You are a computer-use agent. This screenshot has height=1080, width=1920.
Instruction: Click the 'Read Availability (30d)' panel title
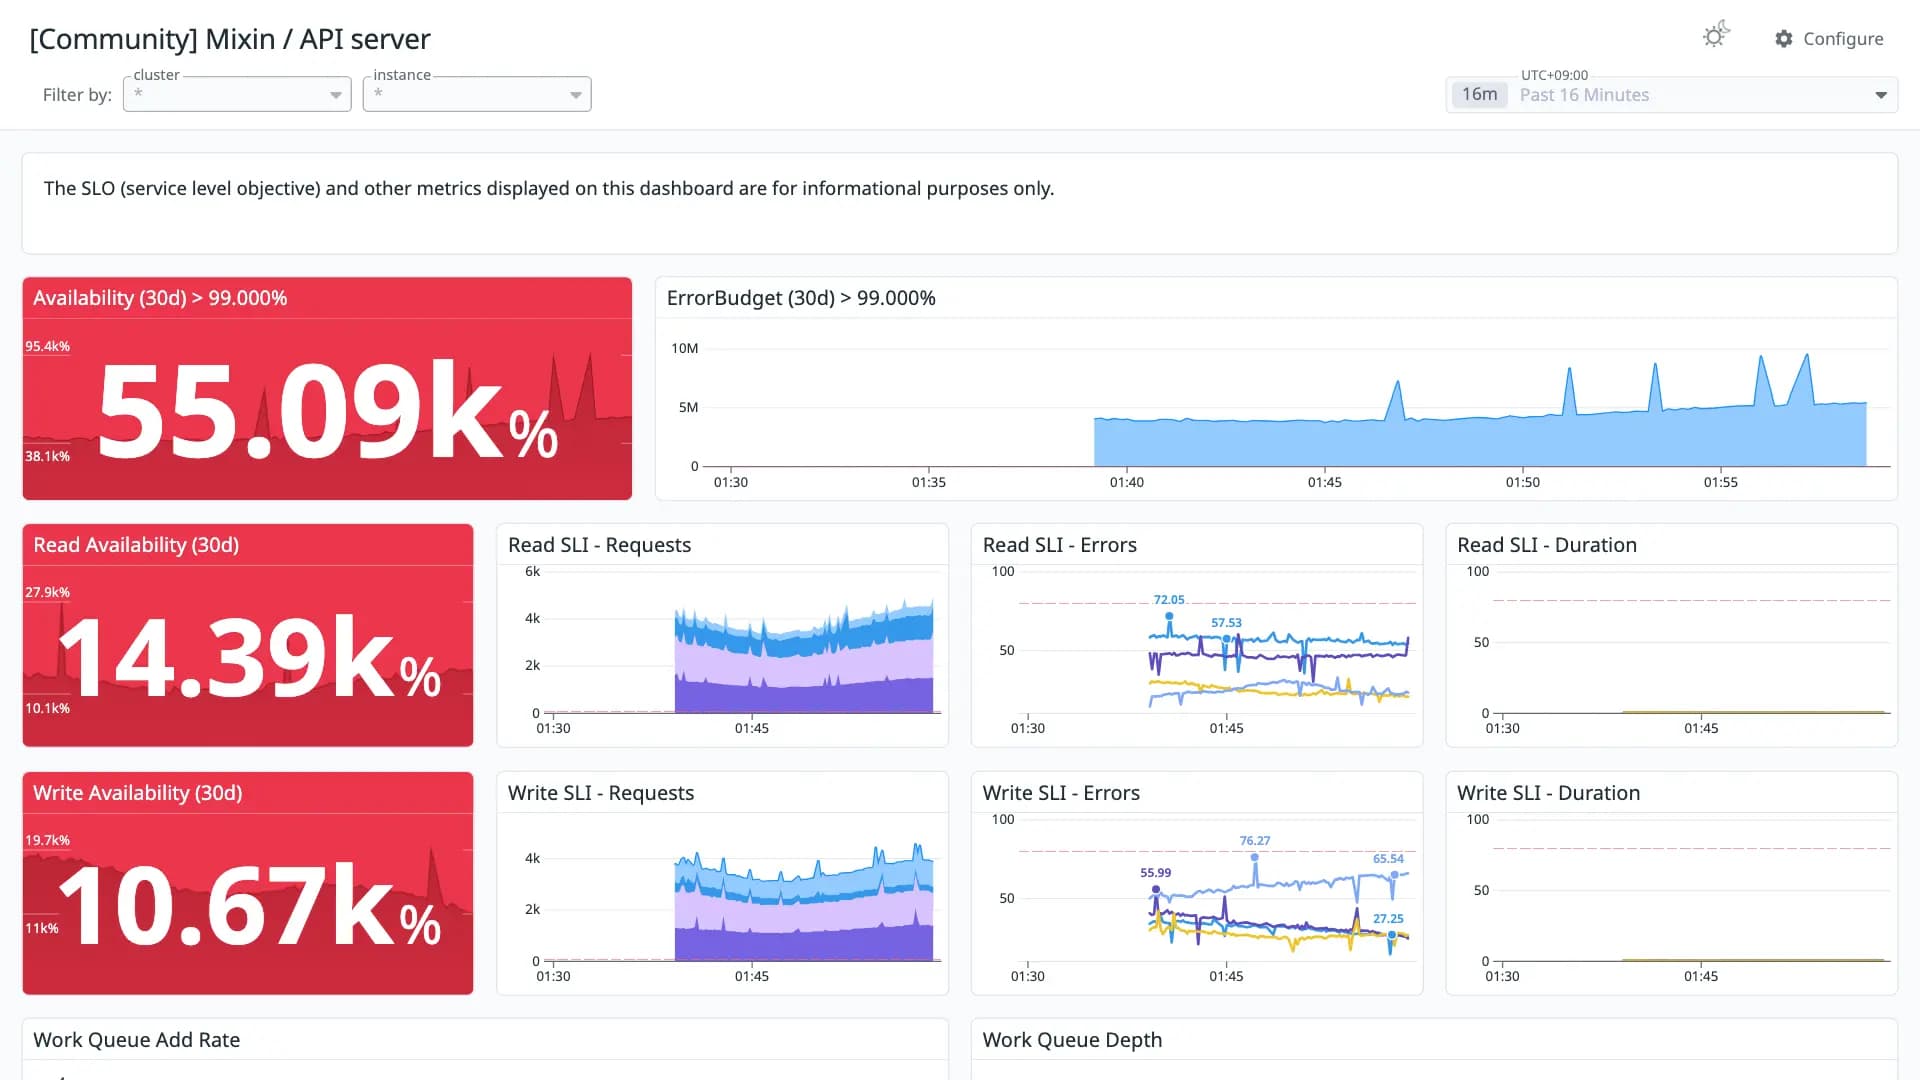pyautogui.click(x=136, y=545)
